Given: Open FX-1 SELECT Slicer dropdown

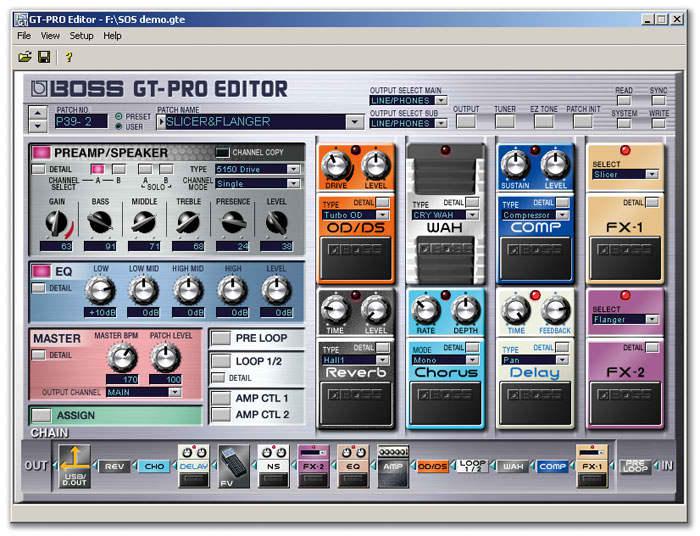Looking at the screenshot, I should pyautogui.click(x=652, y=175).
